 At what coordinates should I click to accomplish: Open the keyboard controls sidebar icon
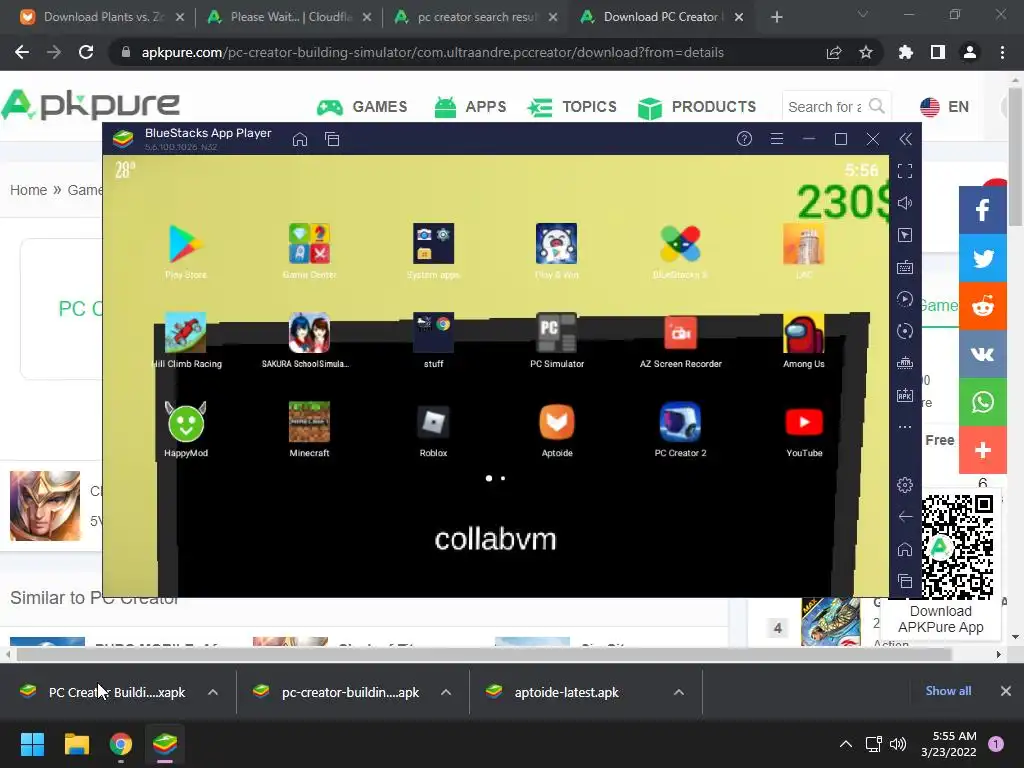click(x=904, y=267)
